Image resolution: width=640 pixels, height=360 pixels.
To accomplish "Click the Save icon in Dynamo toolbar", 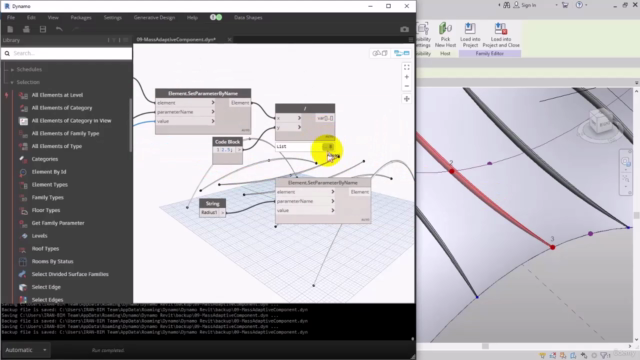I will pos(43,29).
